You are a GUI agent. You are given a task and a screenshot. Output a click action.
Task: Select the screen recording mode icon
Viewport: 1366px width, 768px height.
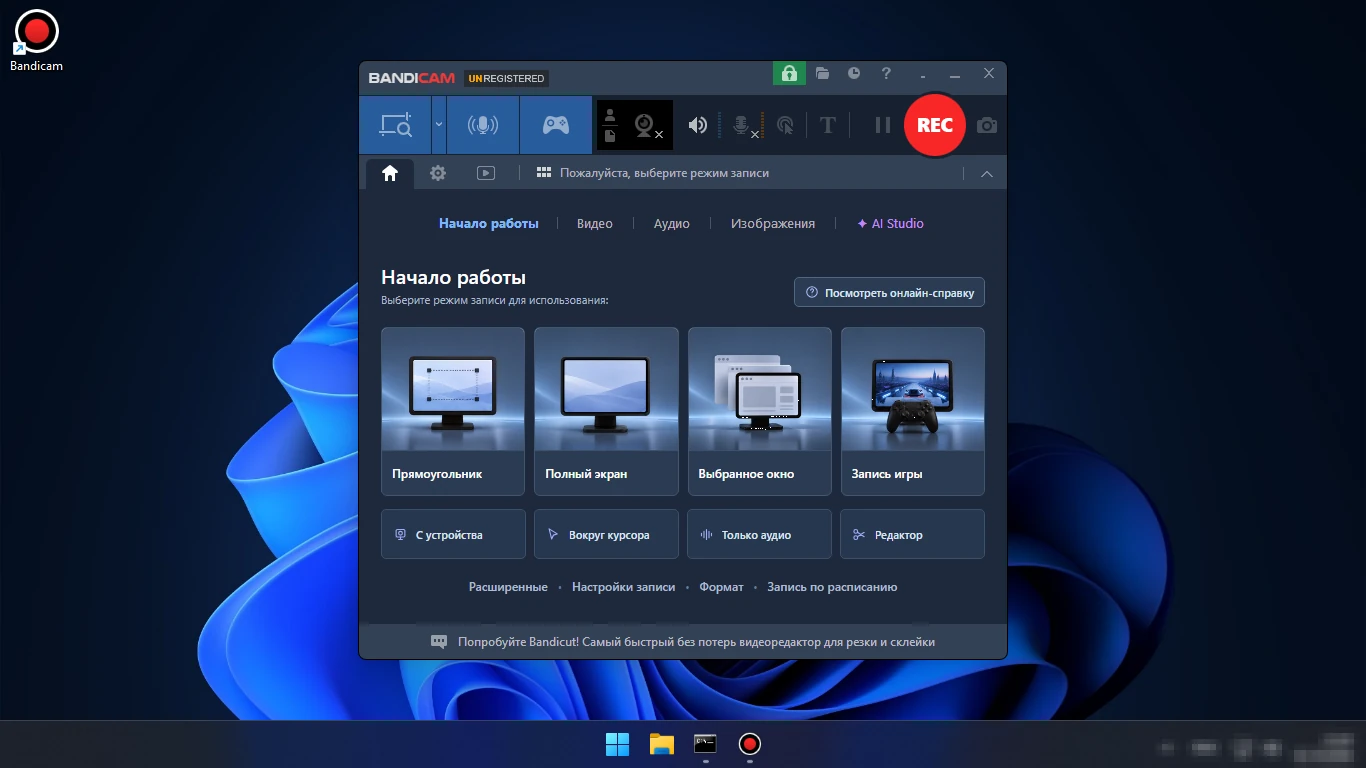pyautogui.click(x=395, y=125)
